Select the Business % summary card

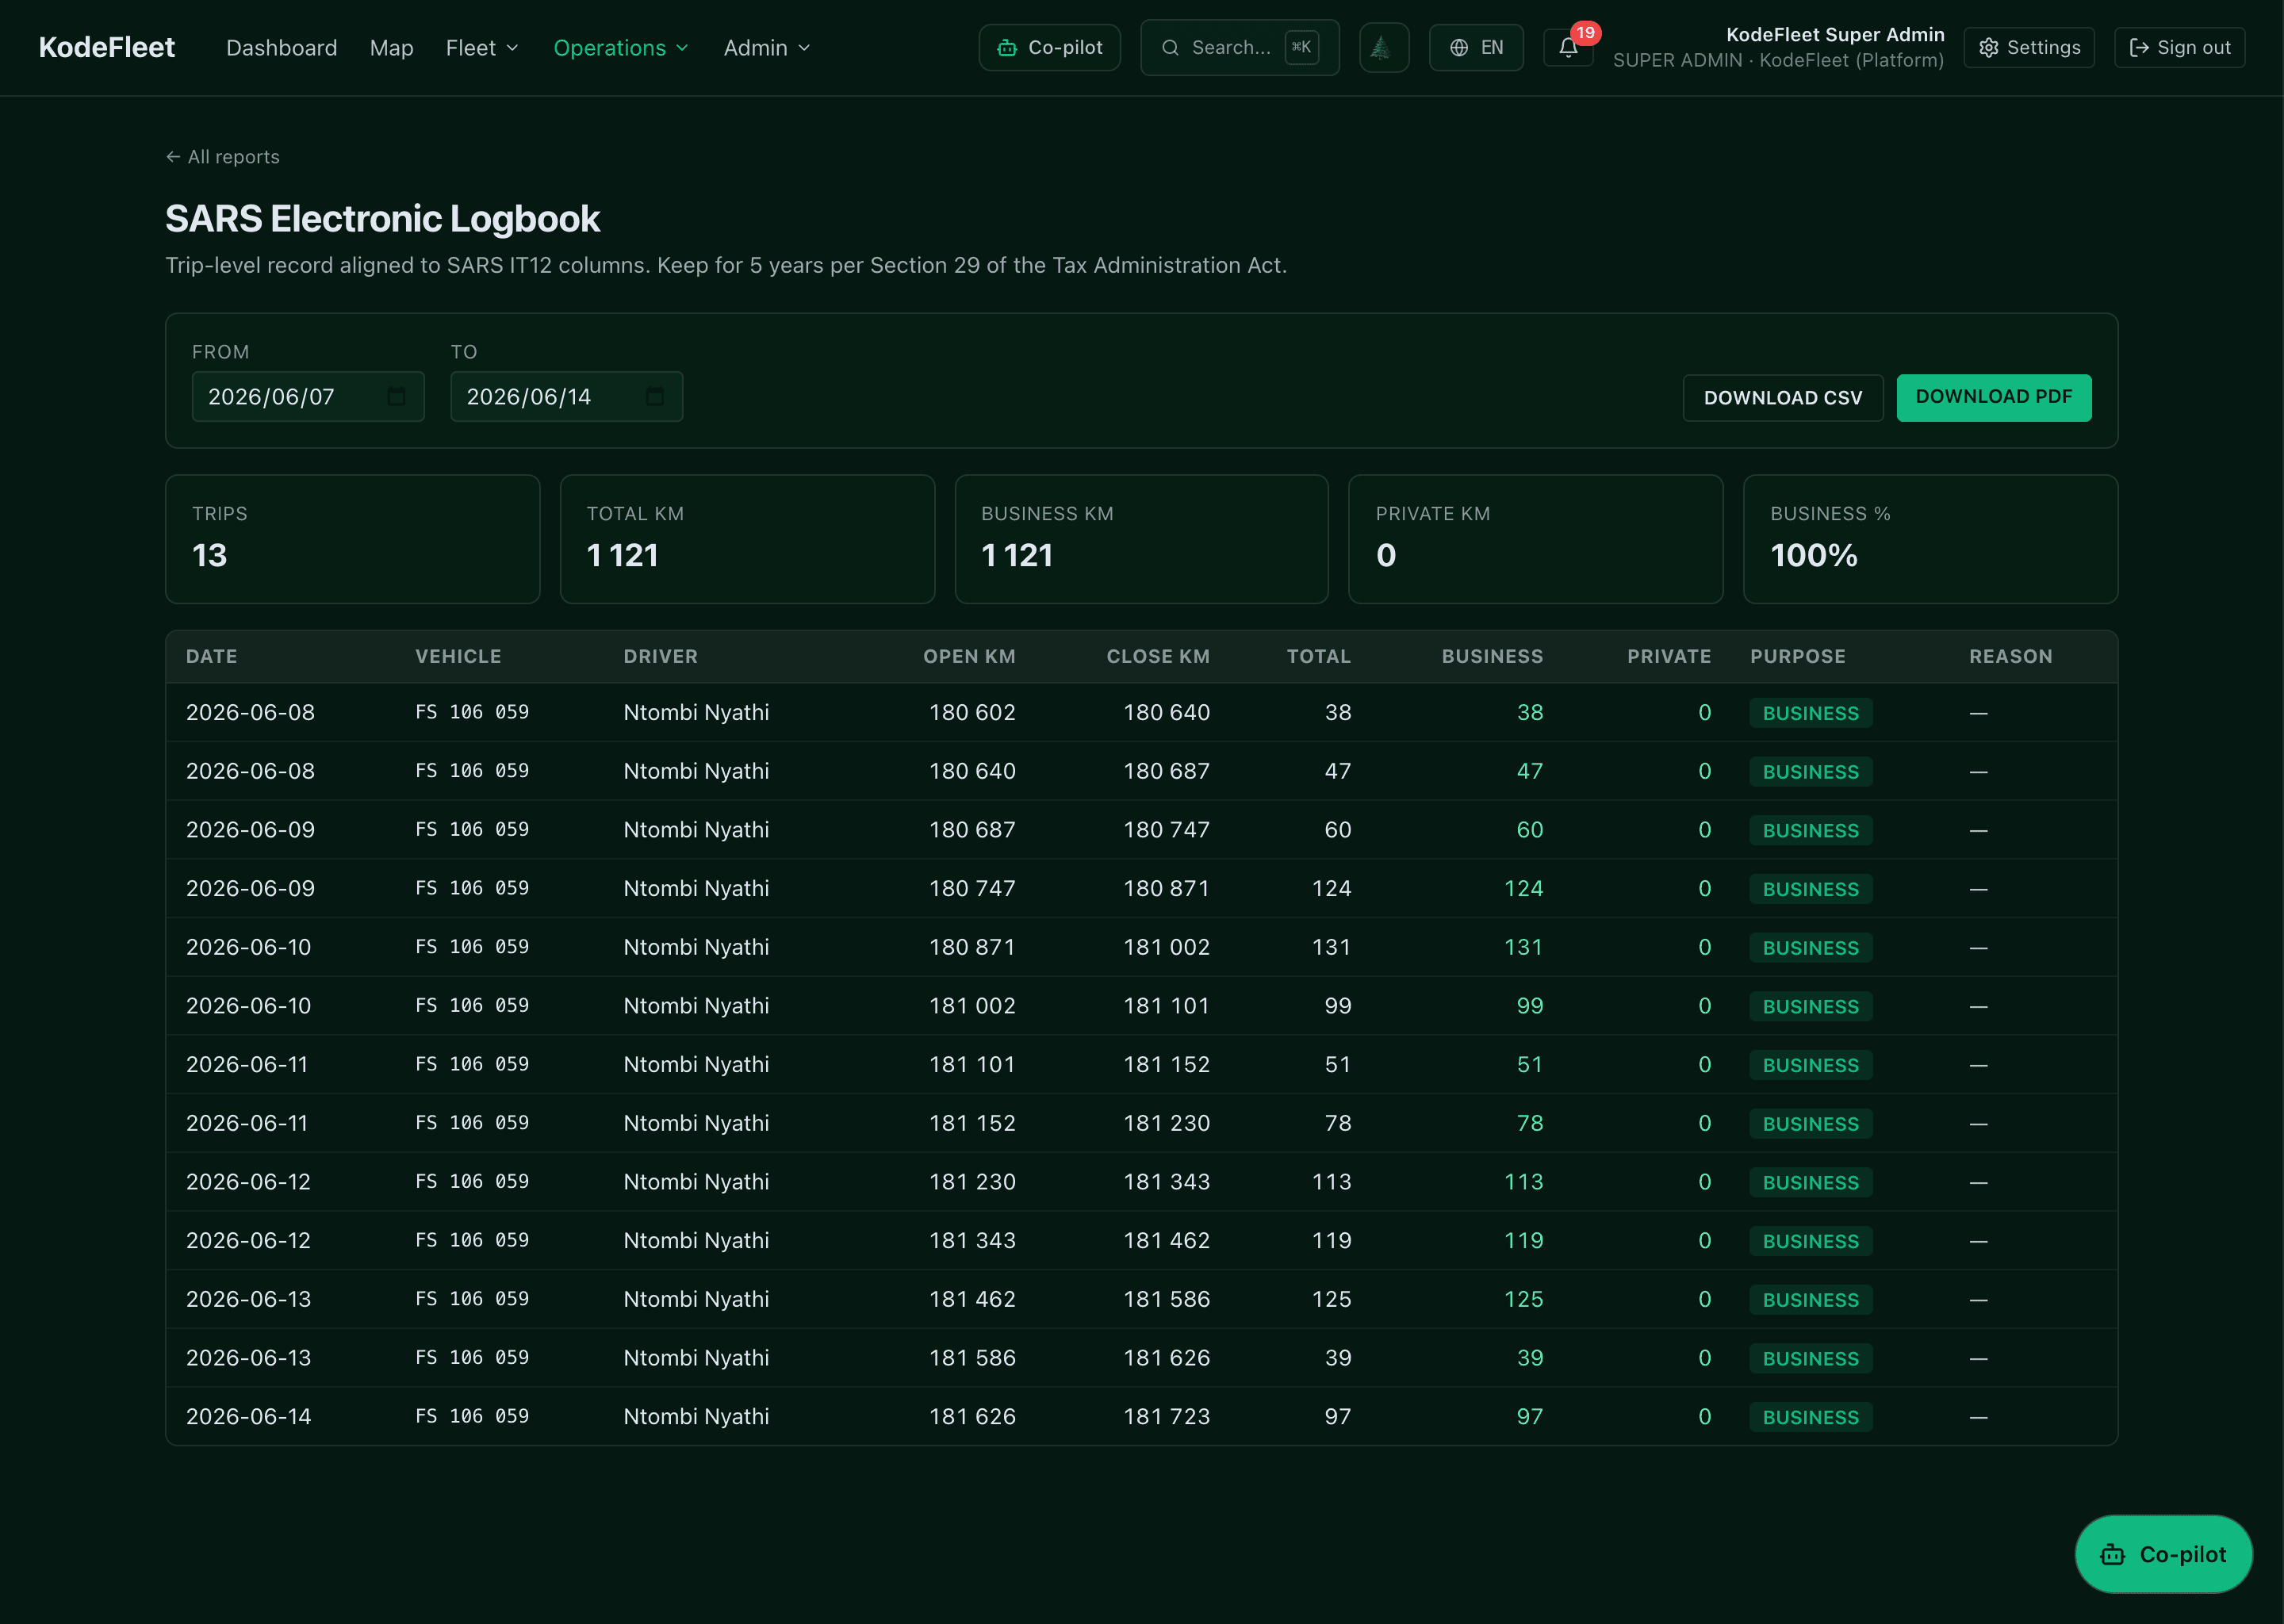pyautogui.click(x=1930, y=539)
